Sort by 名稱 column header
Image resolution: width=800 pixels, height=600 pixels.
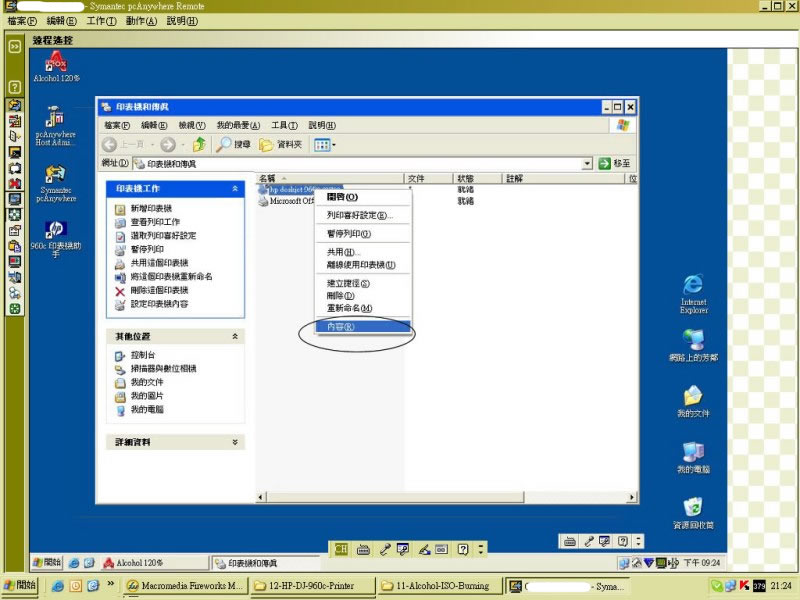[330, 179]
